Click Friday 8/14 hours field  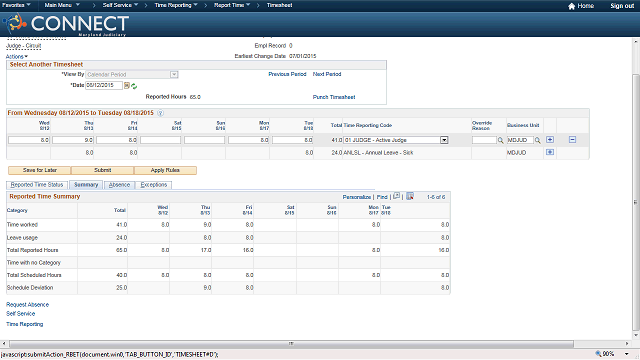[x=116, y=140]
